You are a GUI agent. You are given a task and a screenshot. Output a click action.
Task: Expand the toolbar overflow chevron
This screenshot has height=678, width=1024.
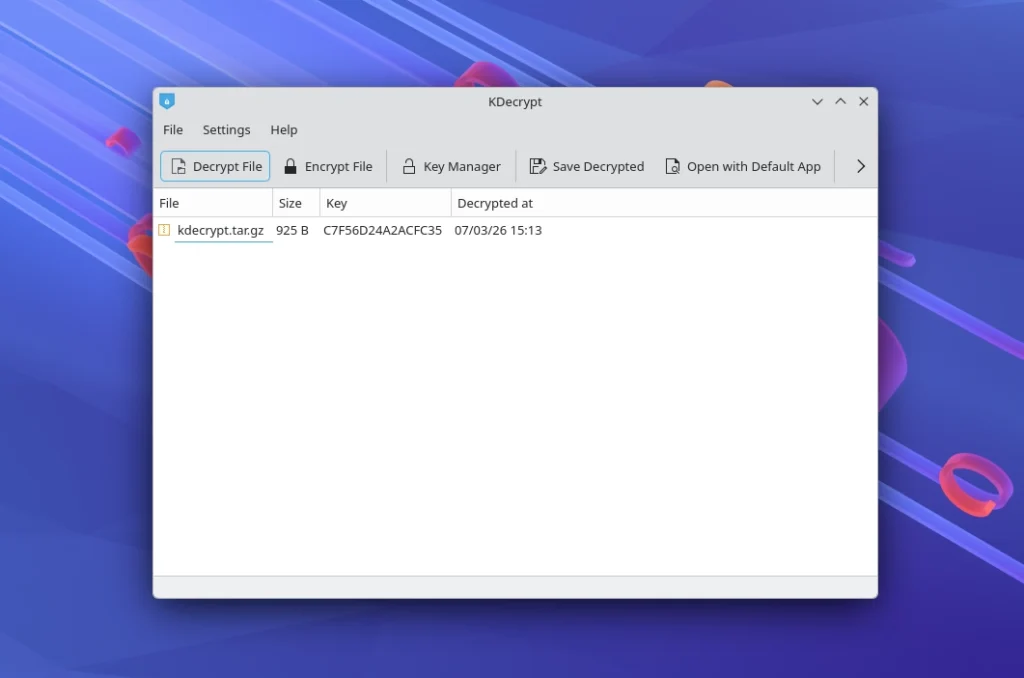click(860, 167)
